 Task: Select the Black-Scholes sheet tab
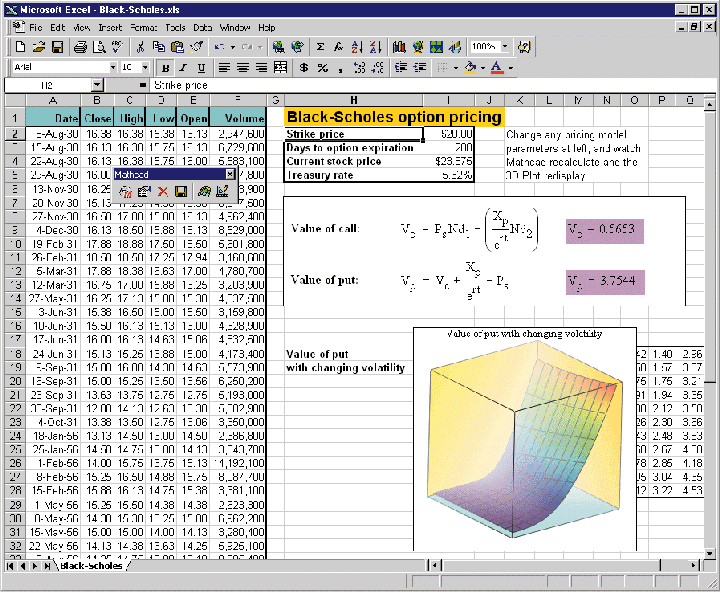pos(91,566)
